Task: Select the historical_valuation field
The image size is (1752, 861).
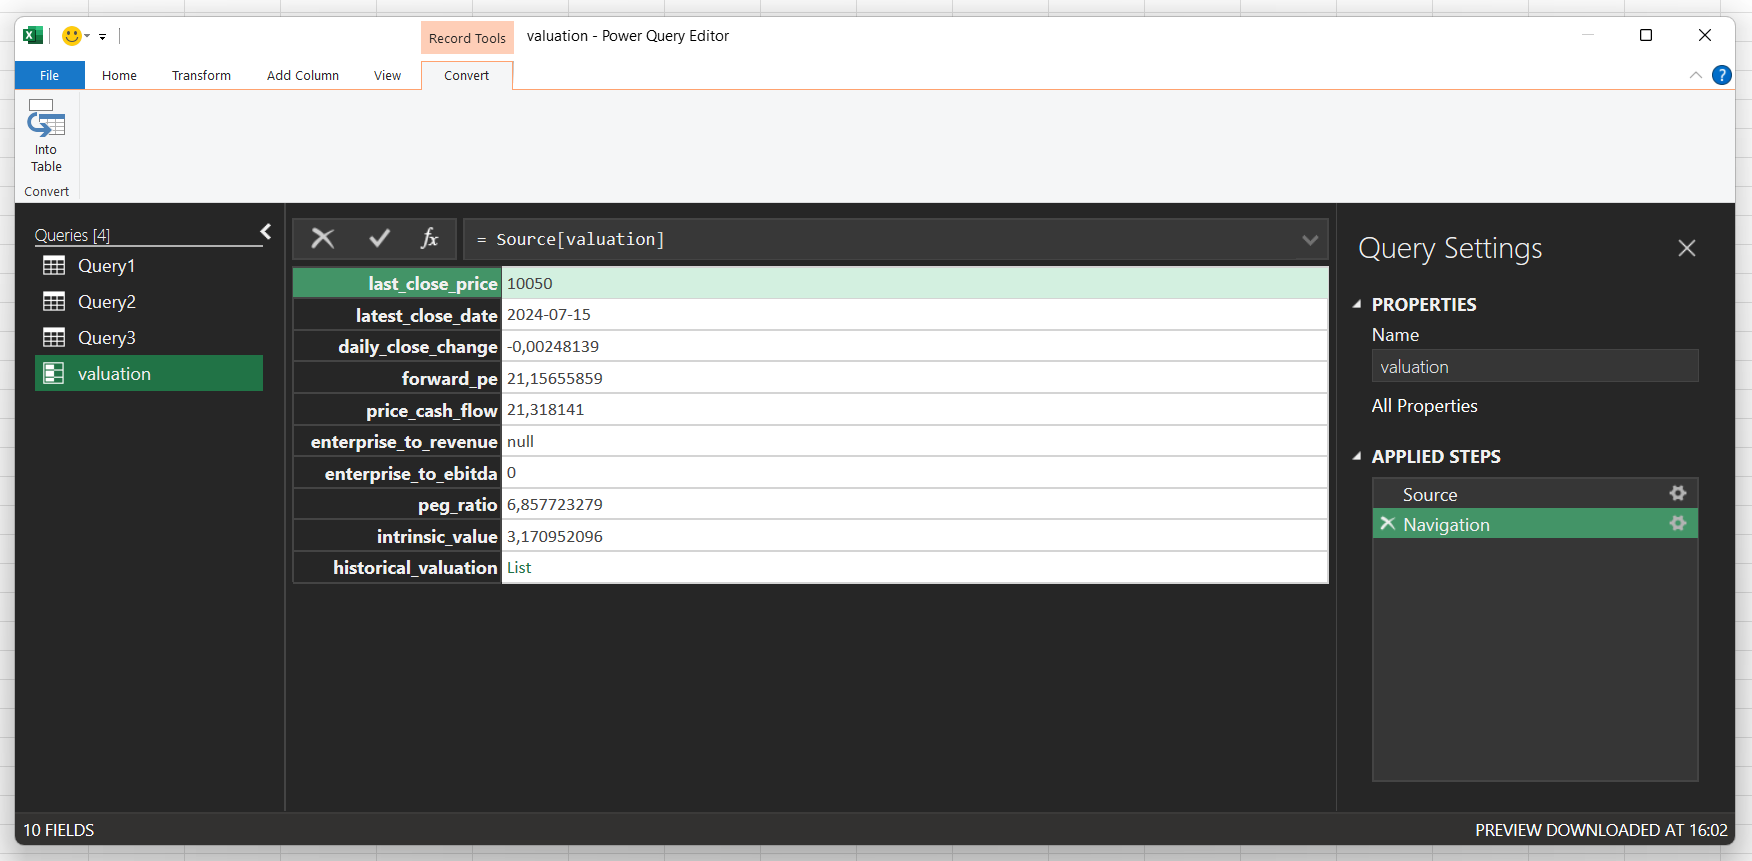Action: coord(397,568)
